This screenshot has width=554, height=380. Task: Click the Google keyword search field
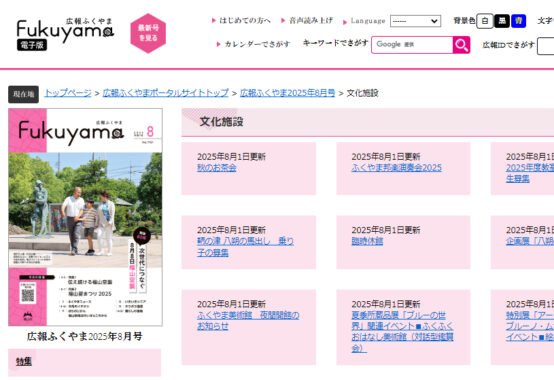412,45
